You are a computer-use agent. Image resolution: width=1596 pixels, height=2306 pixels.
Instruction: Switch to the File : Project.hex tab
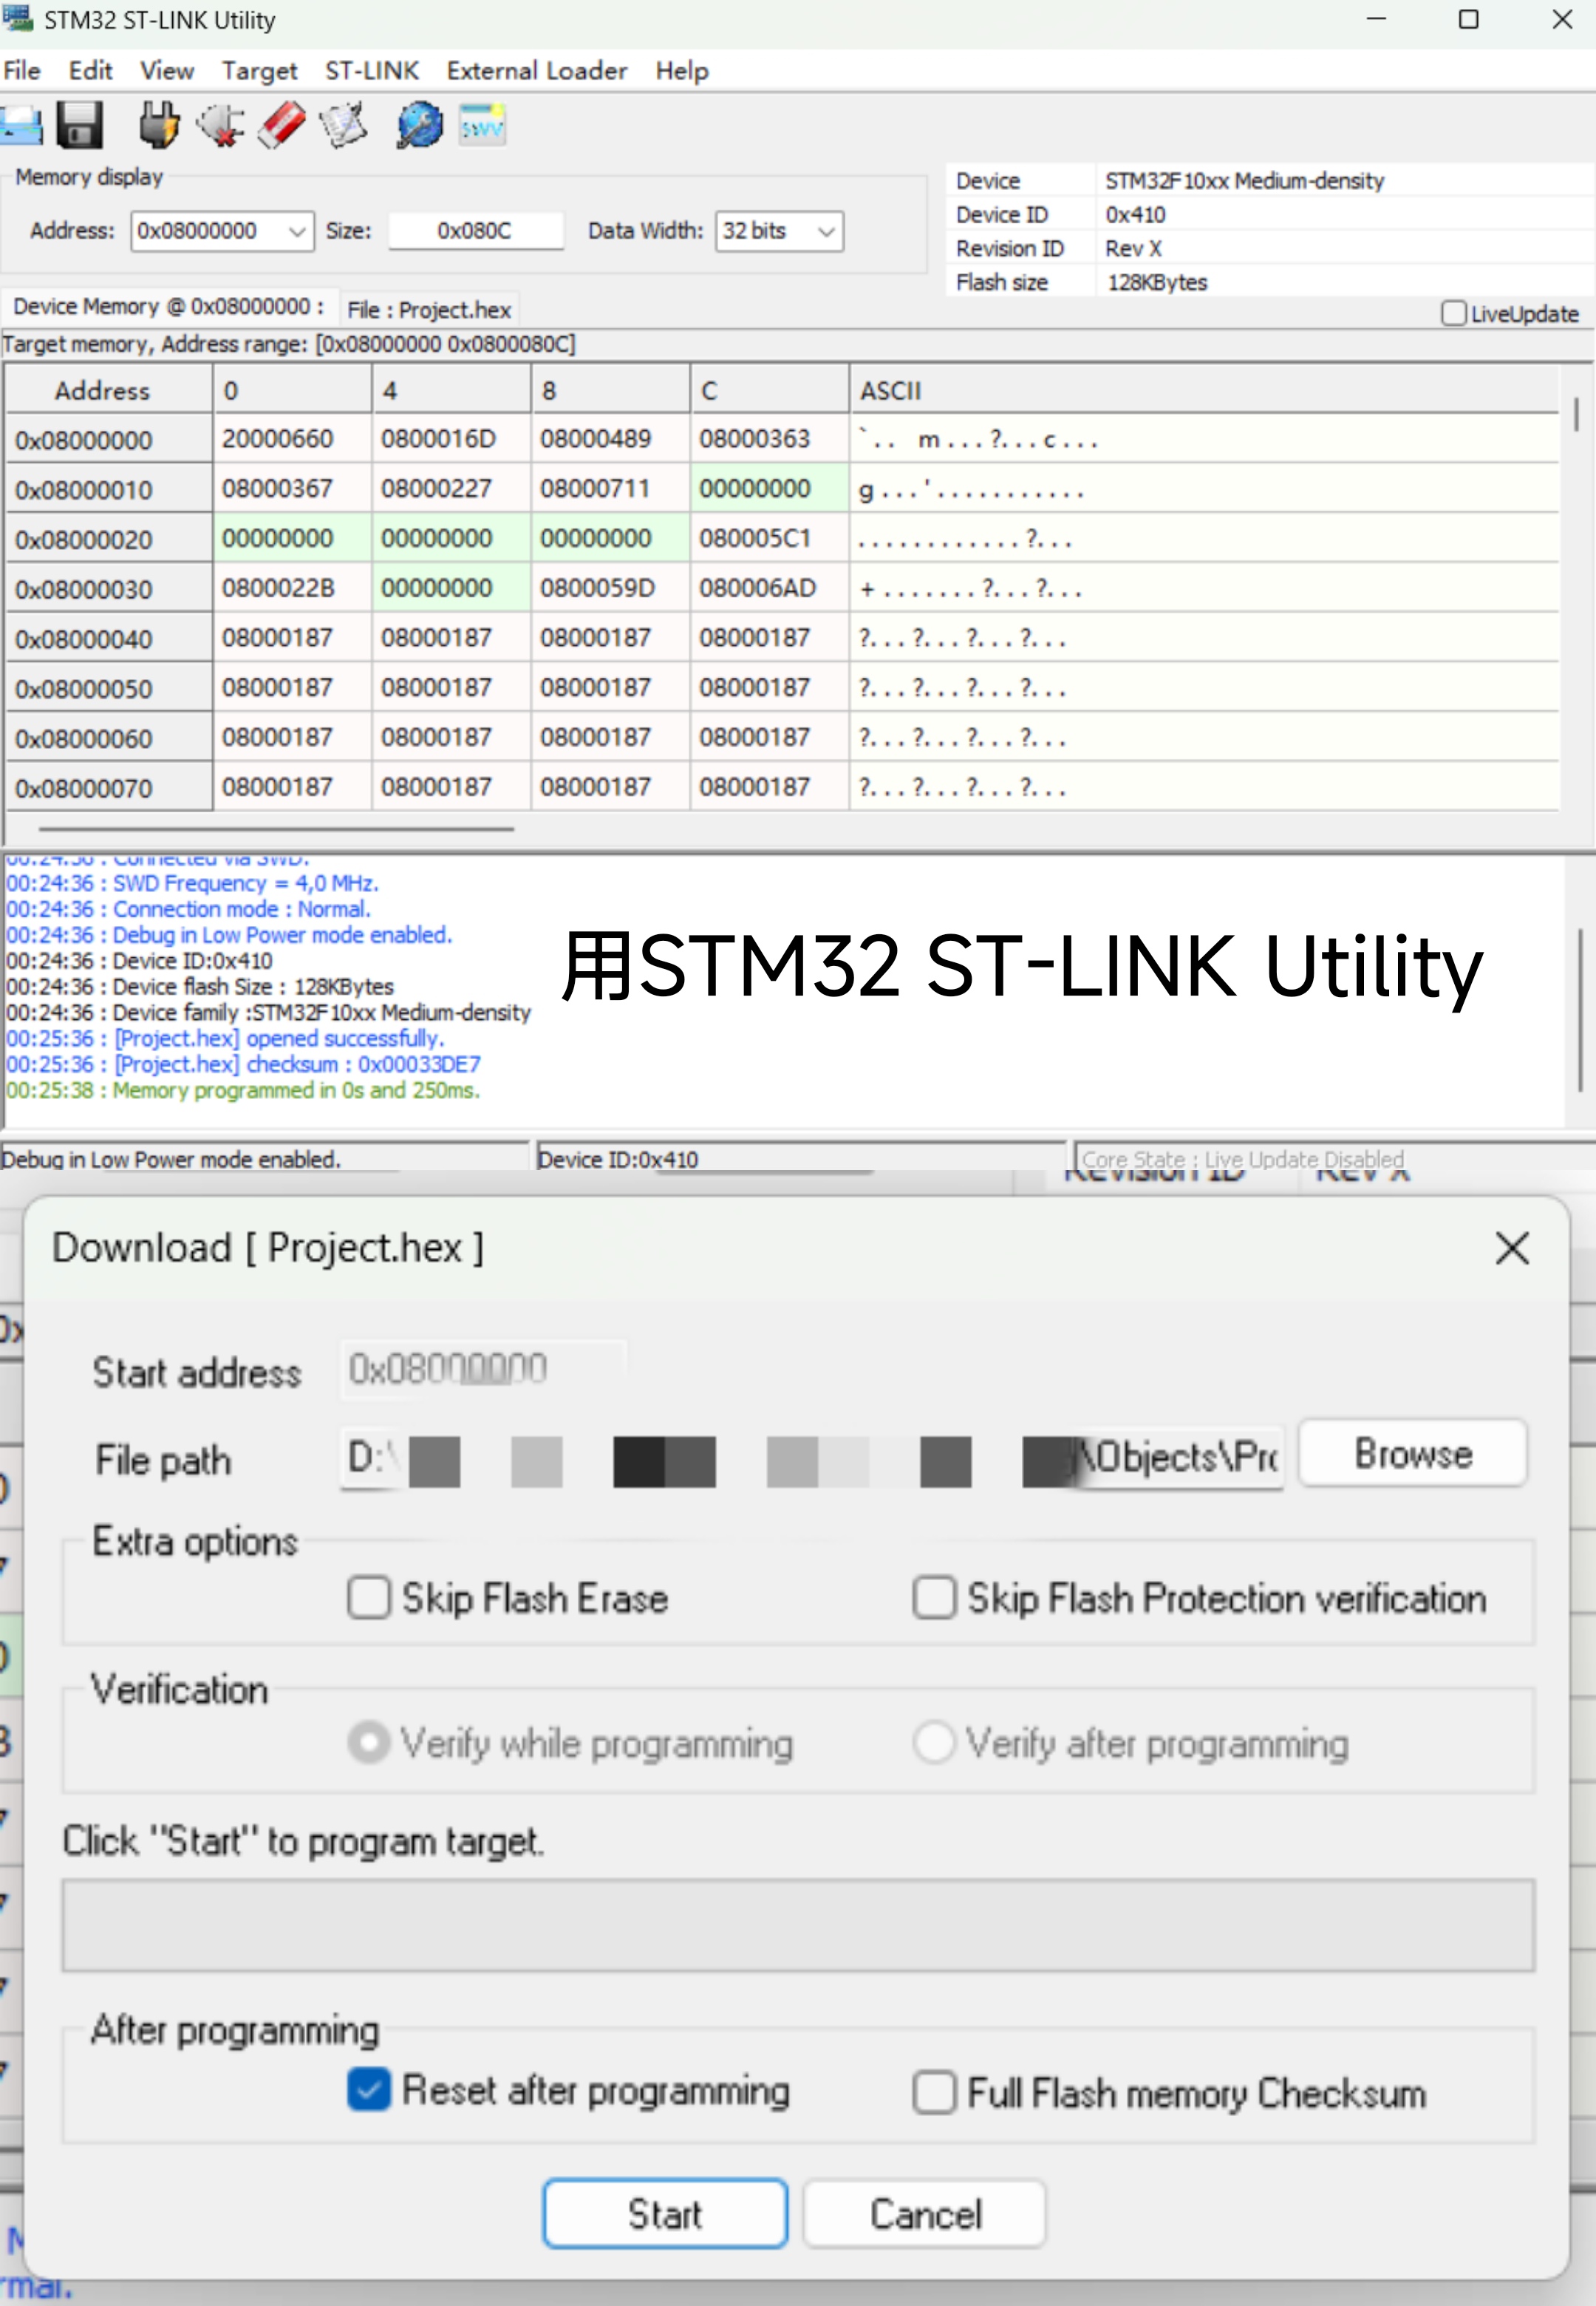click(x=428, y=309)
